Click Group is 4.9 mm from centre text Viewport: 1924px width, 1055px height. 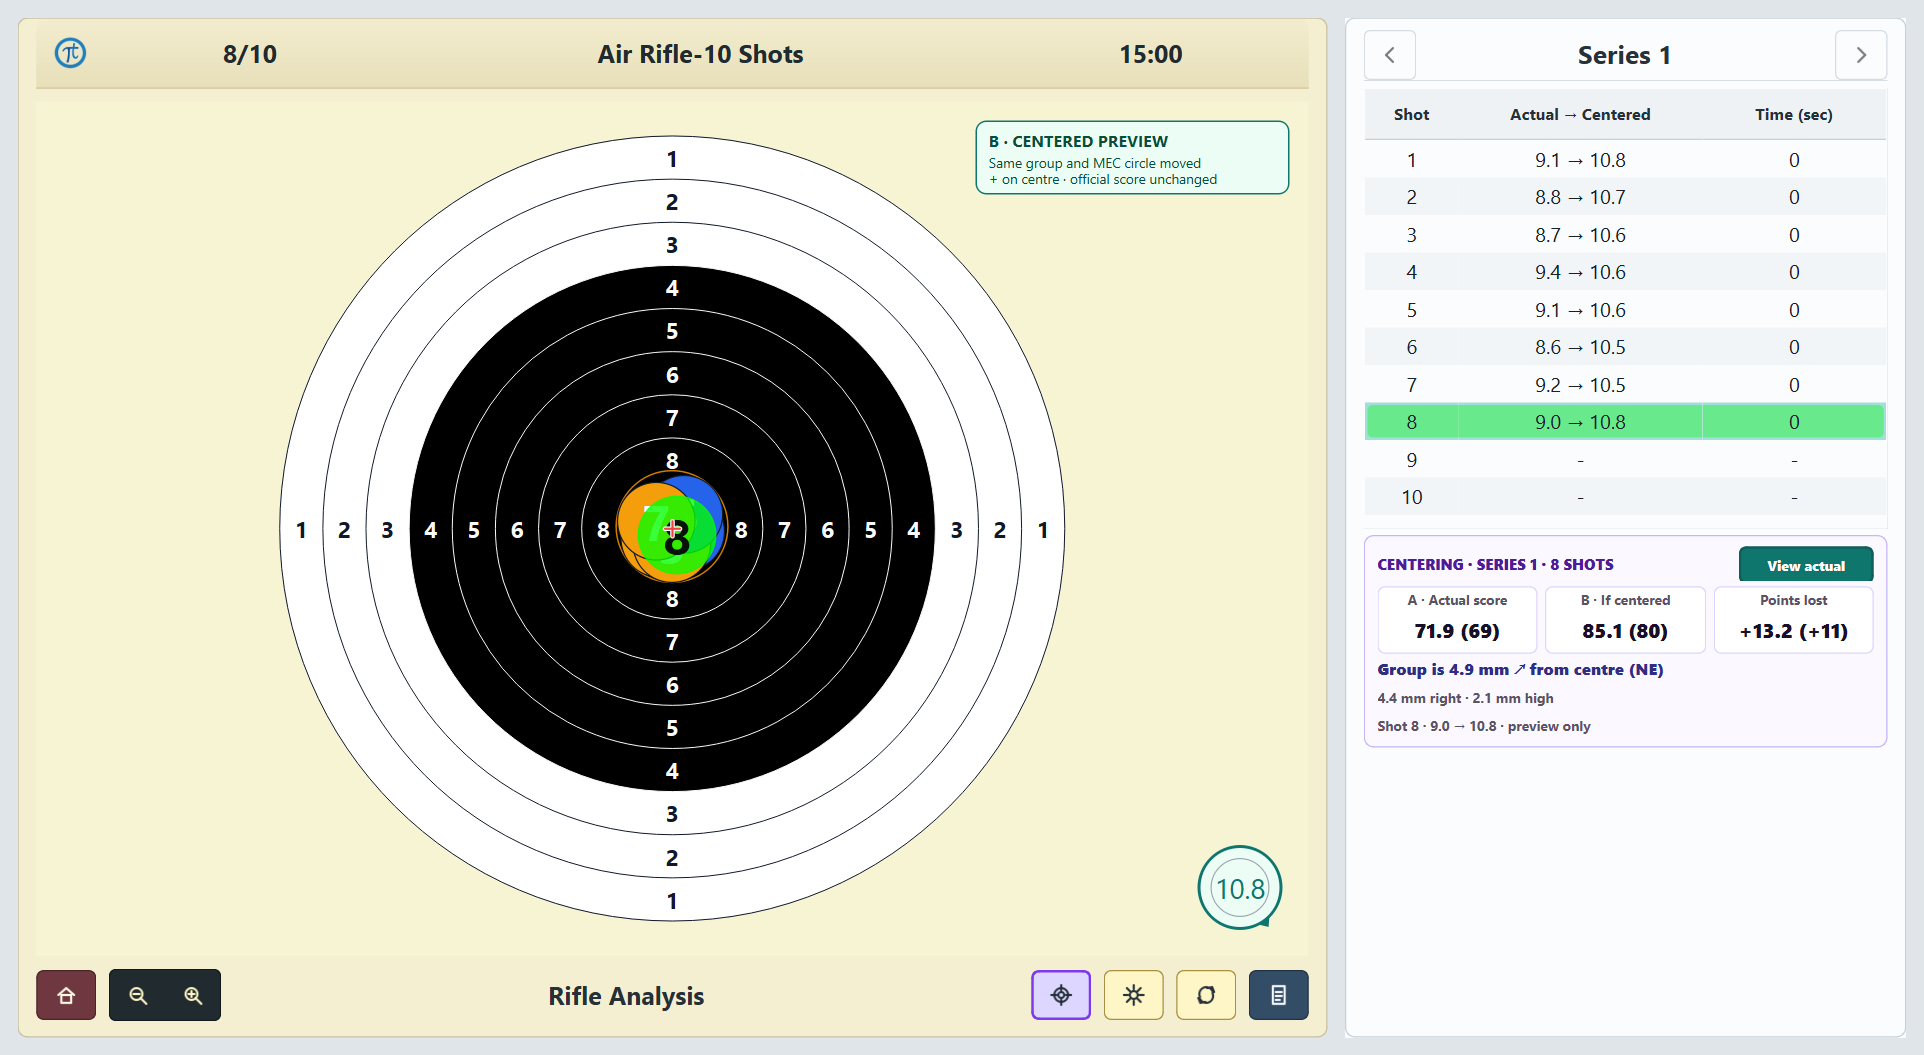coord(1520,670)
